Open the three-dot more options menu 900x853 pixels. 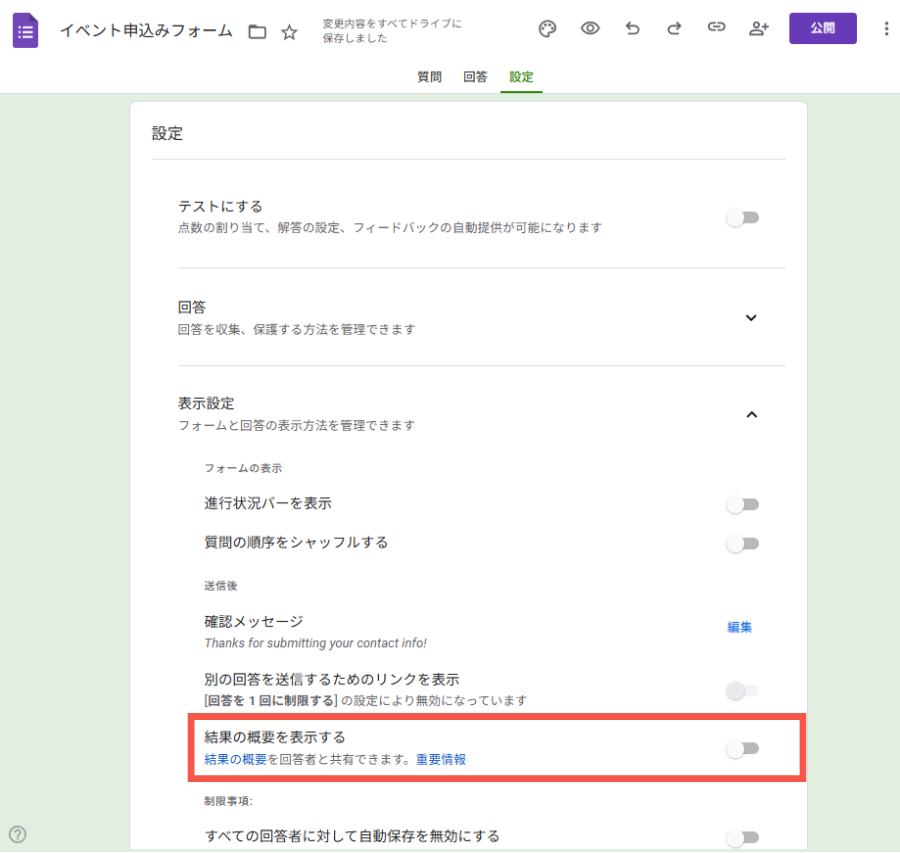pos(885,29)
